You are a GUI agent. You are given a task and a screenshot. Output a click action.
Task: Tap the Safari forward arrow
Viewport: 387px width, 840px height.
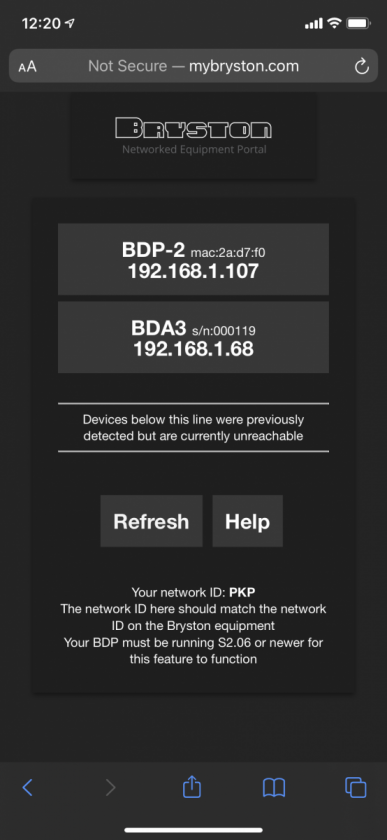point(110,787)
